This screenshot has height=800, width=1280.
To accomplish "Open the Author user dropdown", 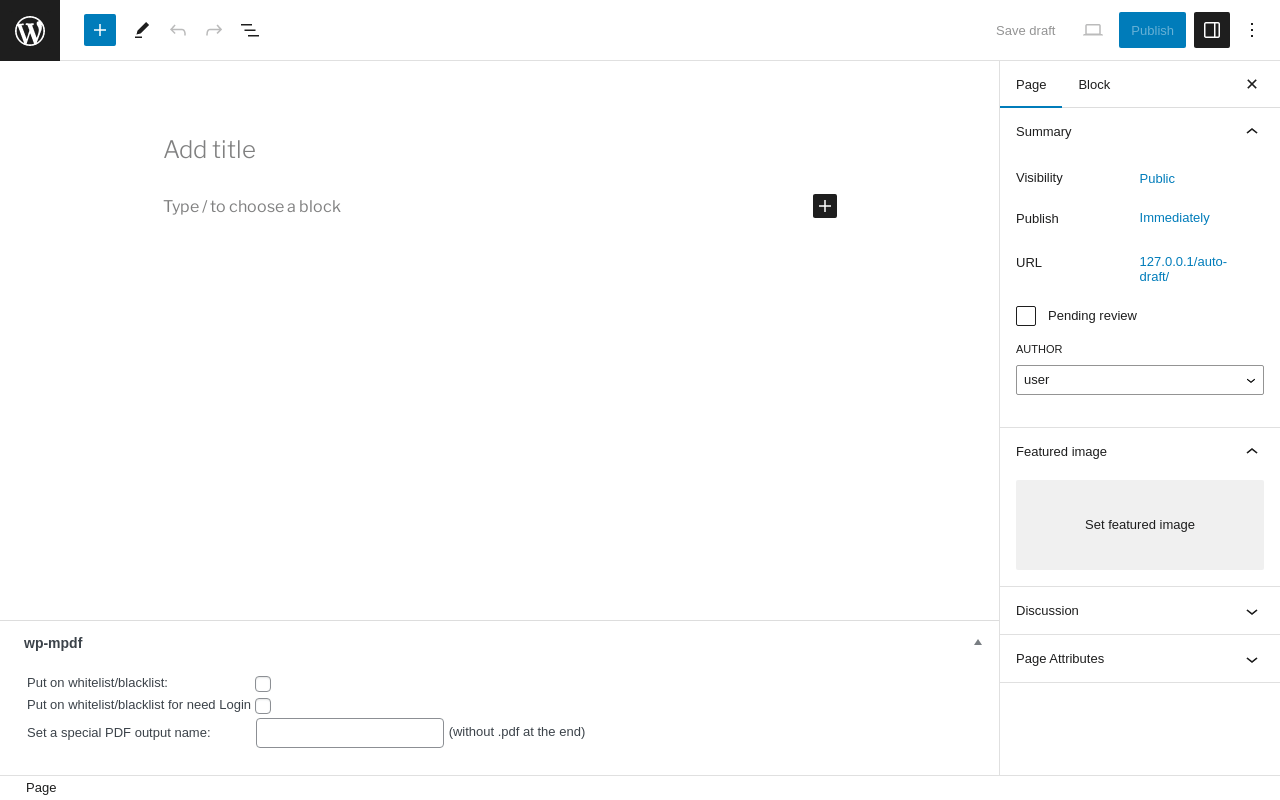I will (1140, 380).
